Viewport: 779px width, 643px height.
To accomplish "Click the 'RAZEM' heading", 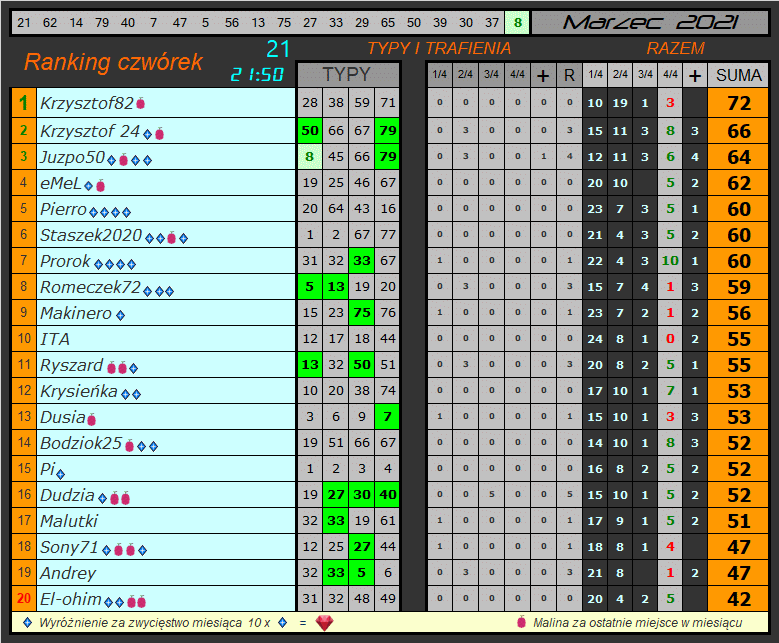I will (x=675, y=48).
